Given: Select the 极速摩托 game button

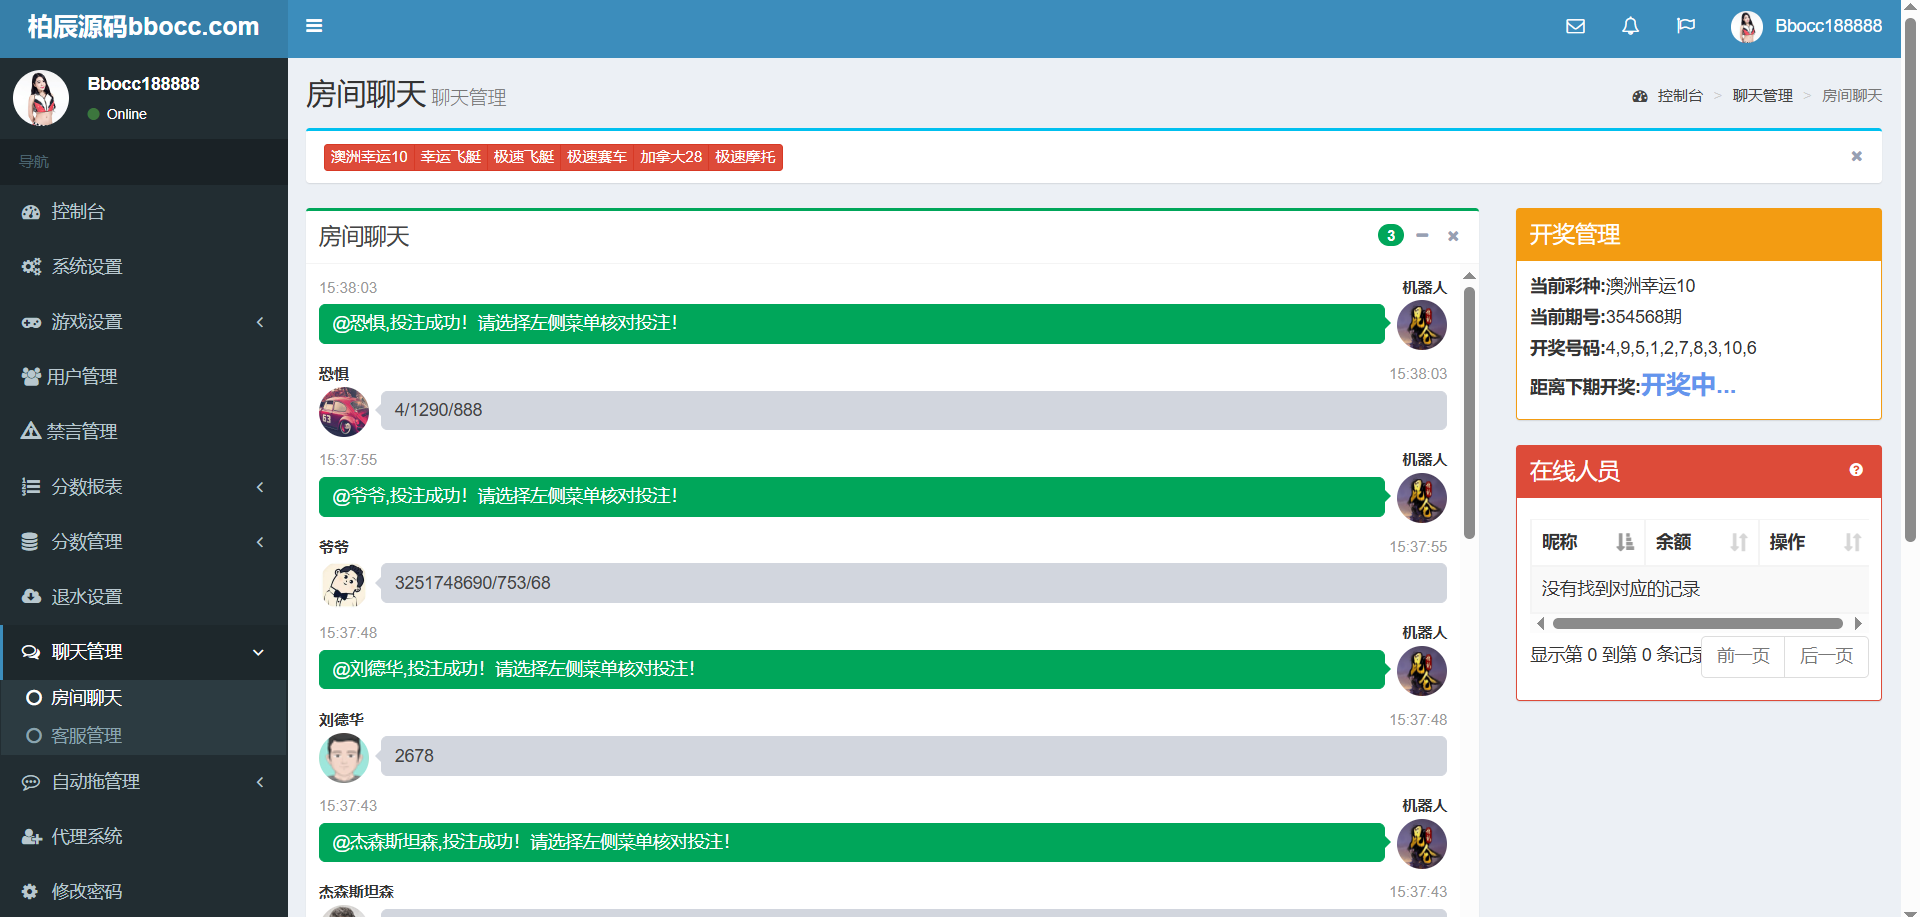Looking at the screenshot, I should (x=745, y=157).
